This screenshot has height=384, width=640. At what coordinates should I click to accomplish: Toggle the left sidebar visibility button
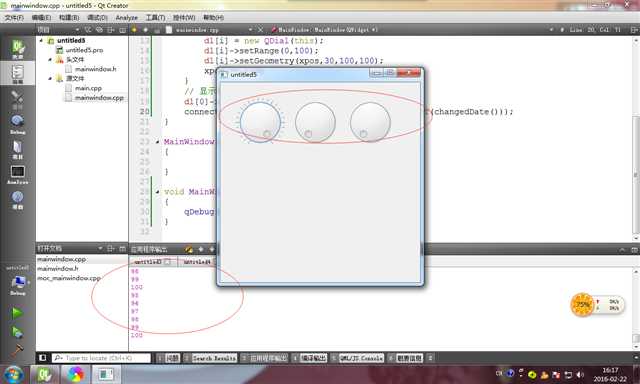point(42,358)
